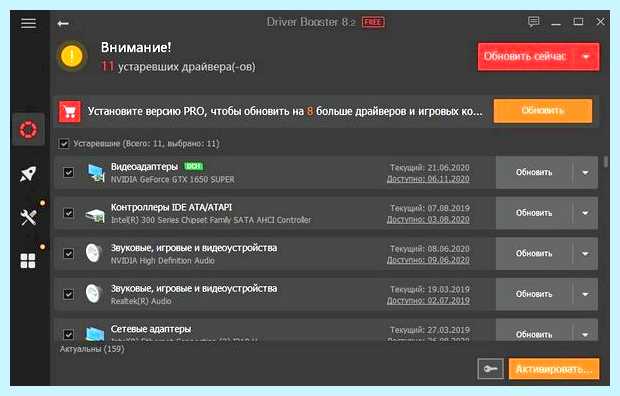Click the red shopping cart icon
The image size is (620, 396).
click(70, 112)
